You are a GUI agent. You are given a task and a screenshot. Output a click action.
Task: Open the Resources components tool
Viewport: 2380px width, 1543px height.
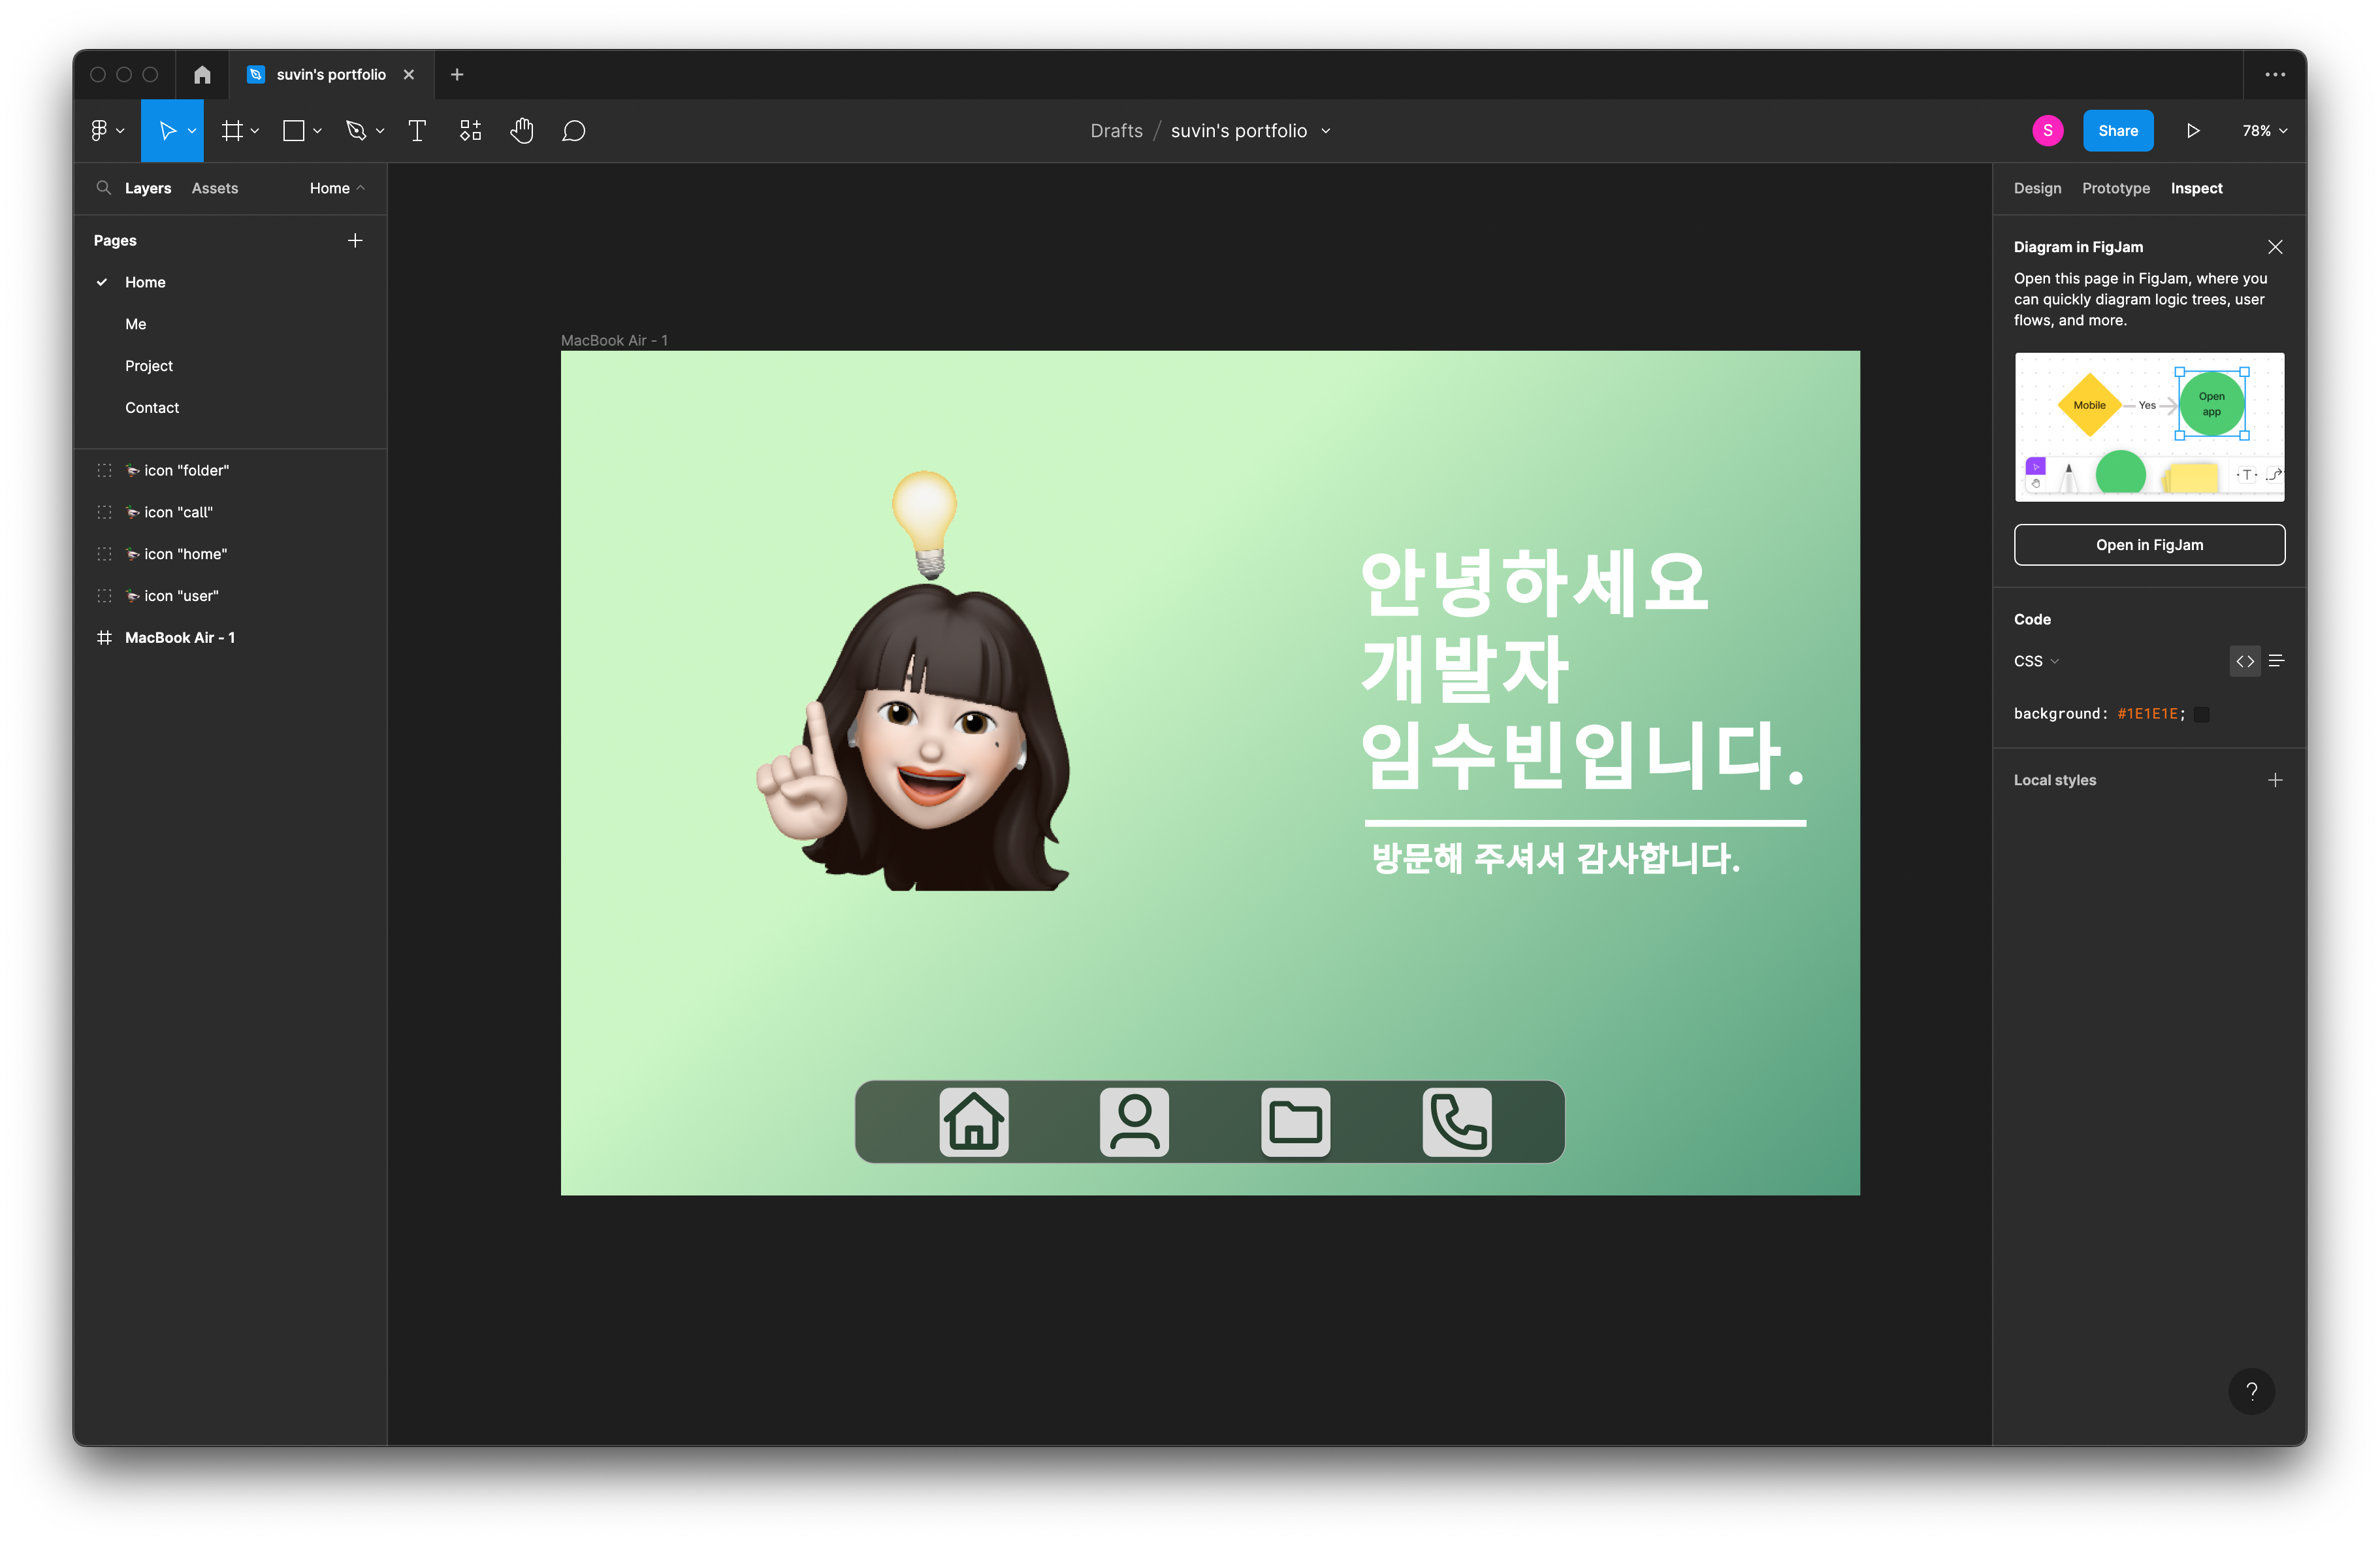click(x=470, y=131)
